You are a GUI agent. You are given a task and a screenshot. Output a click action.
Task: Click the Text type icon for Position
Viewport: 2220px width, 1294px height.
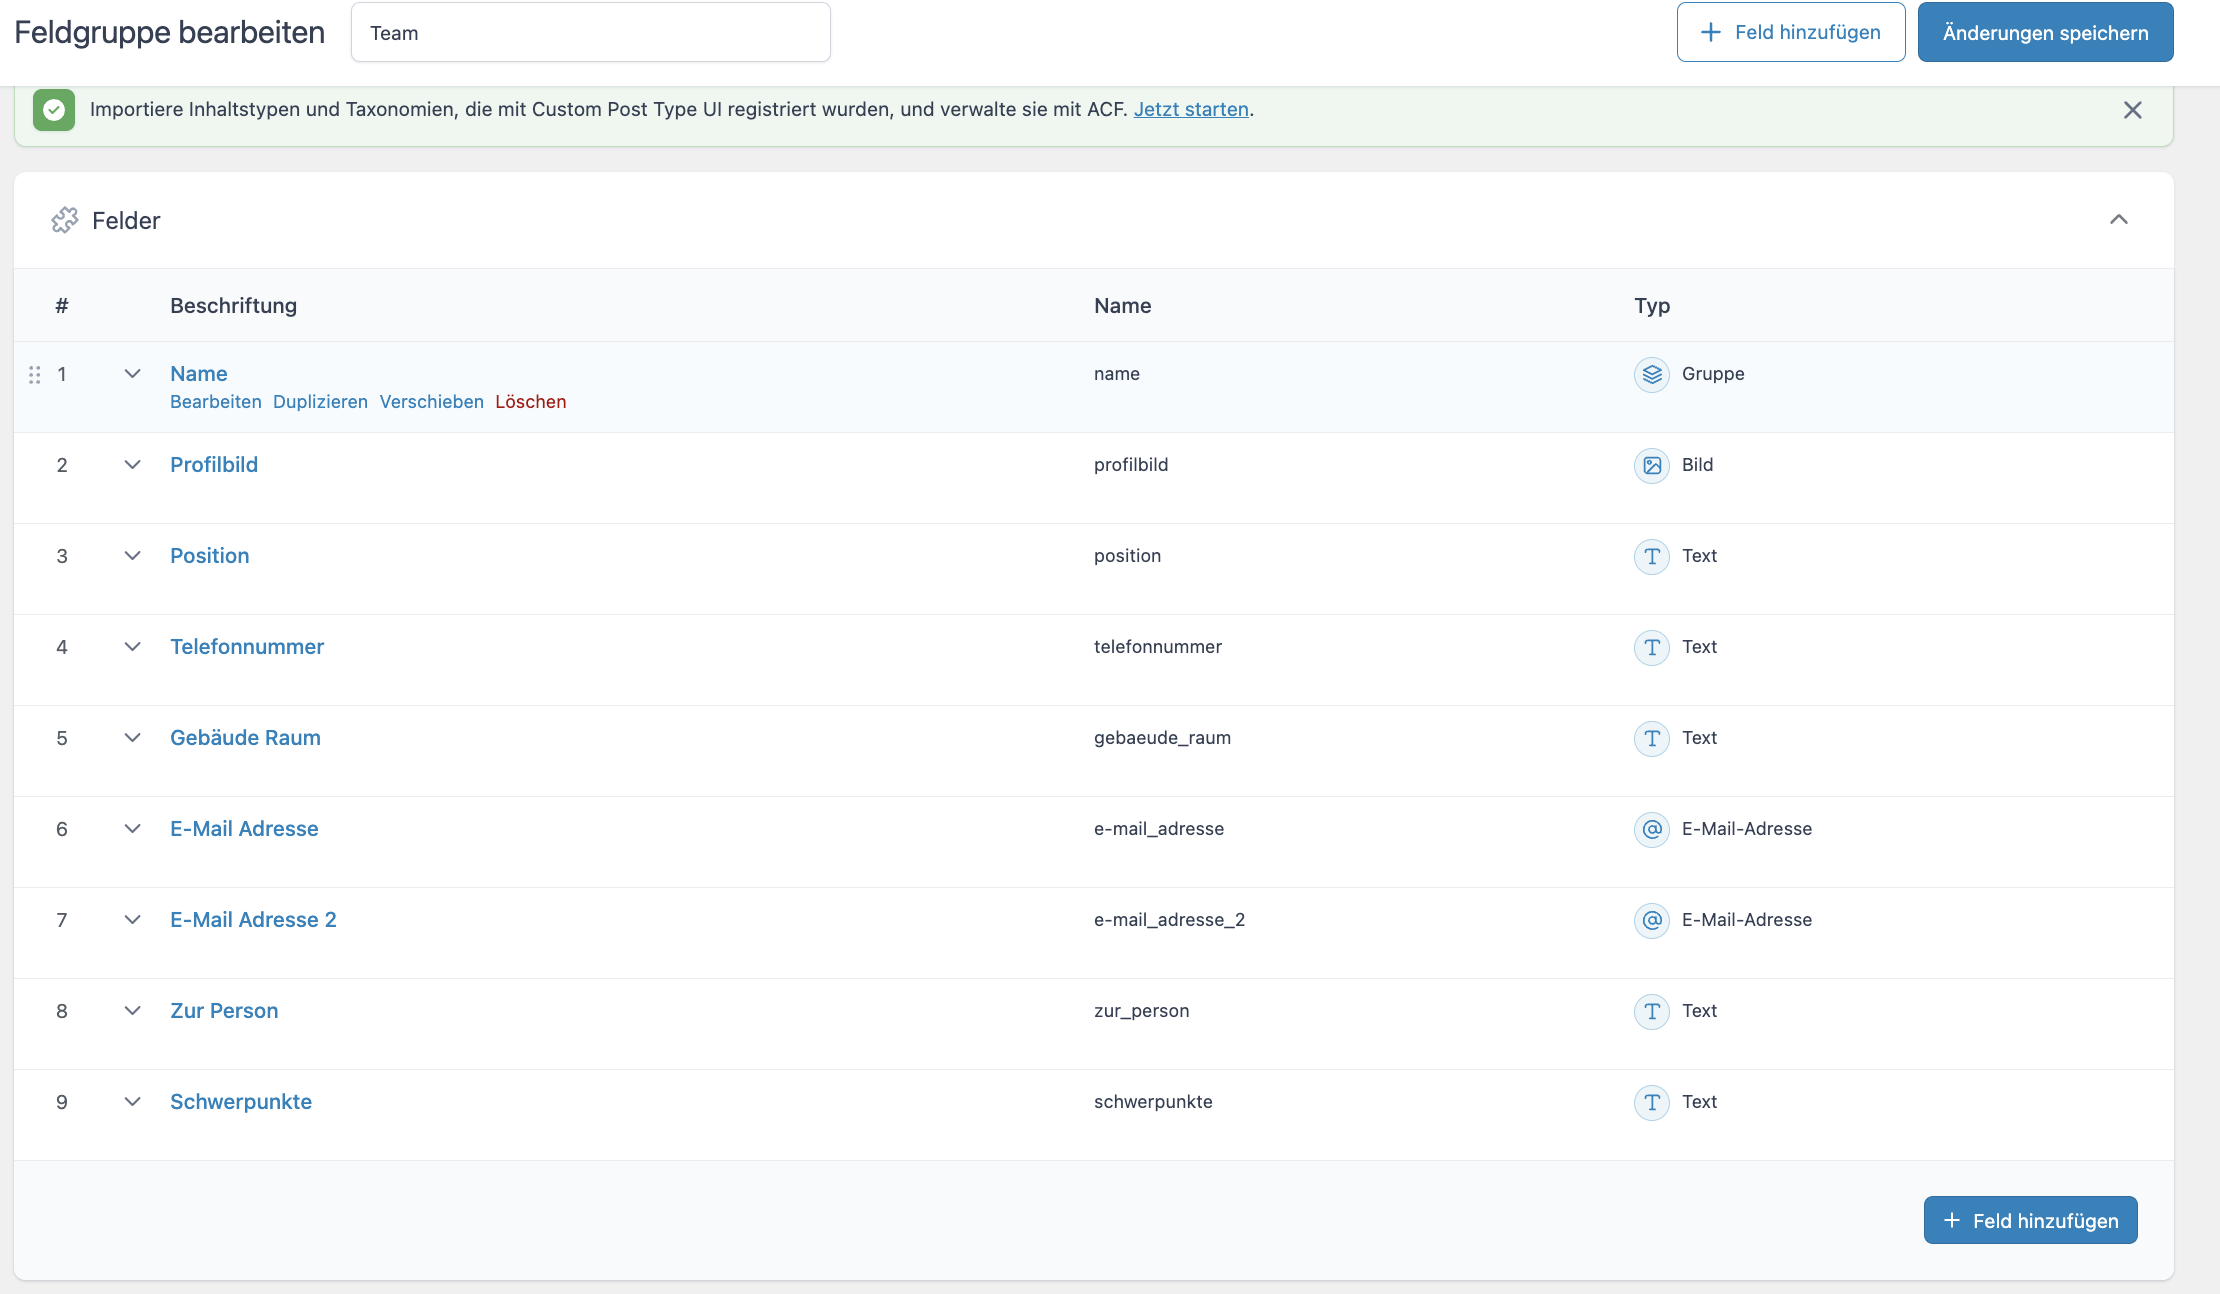coord(1651,556)
